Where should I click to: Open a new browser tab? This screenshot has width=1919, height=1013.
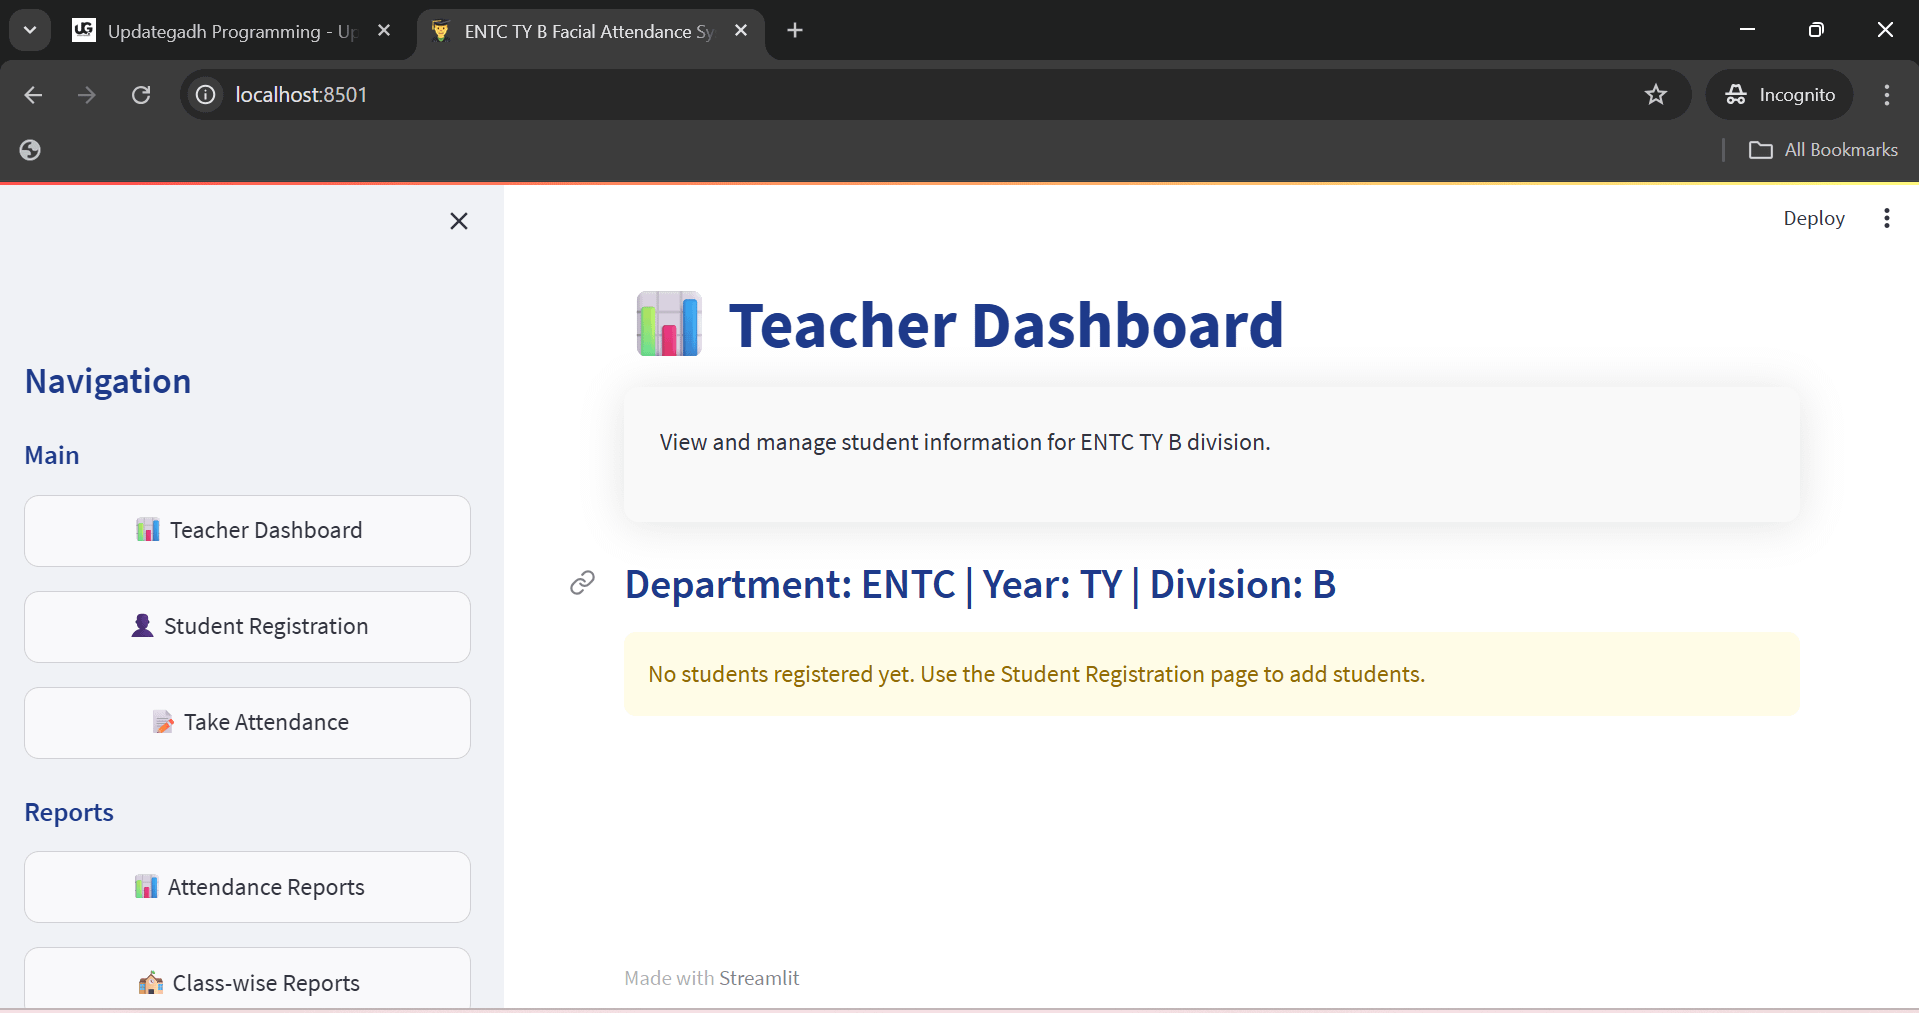[795, 31]
